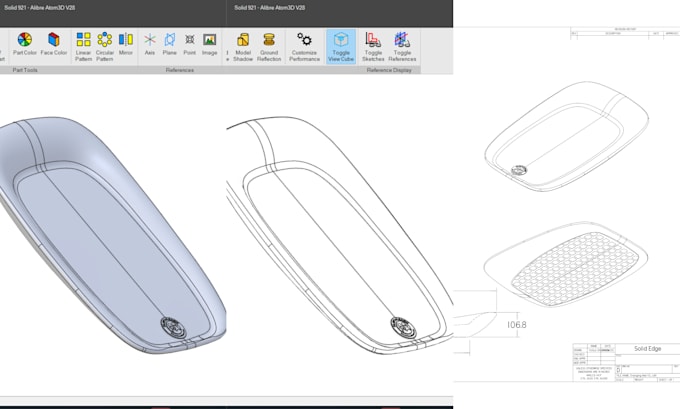Insert a reference Point

(190, 44)
